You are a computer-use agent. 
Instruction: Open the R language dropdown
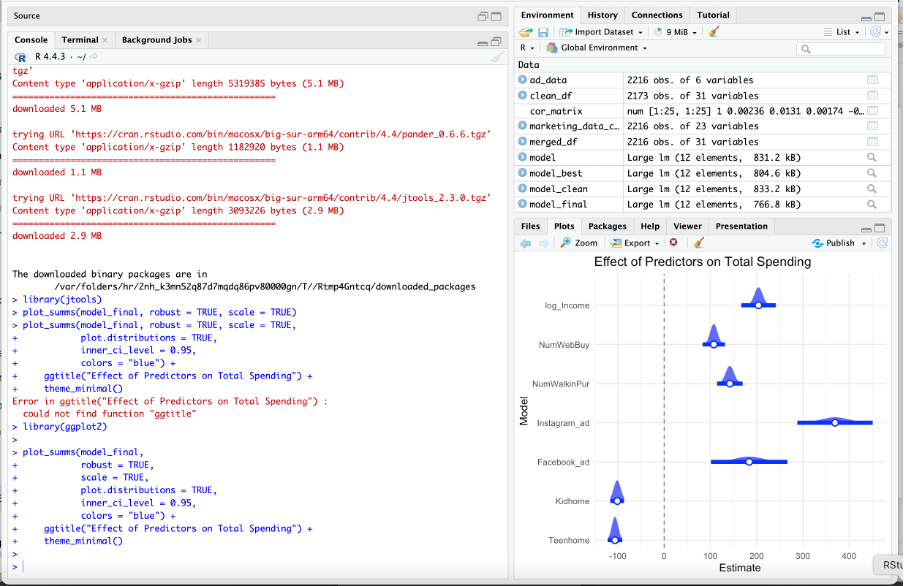point(527,48)
